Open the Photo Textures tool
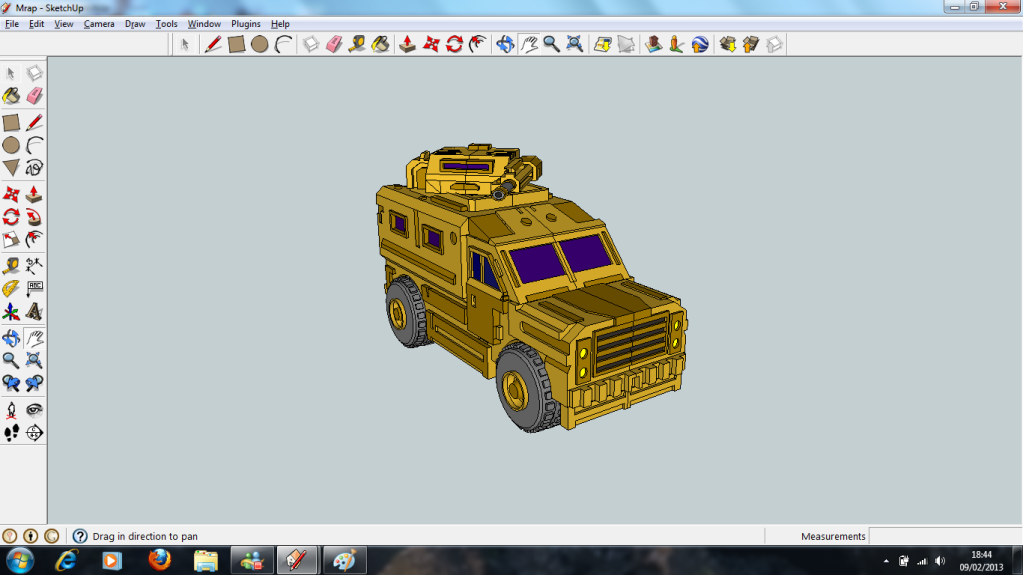Viewport: 1023px width, 575px height. 677,44
